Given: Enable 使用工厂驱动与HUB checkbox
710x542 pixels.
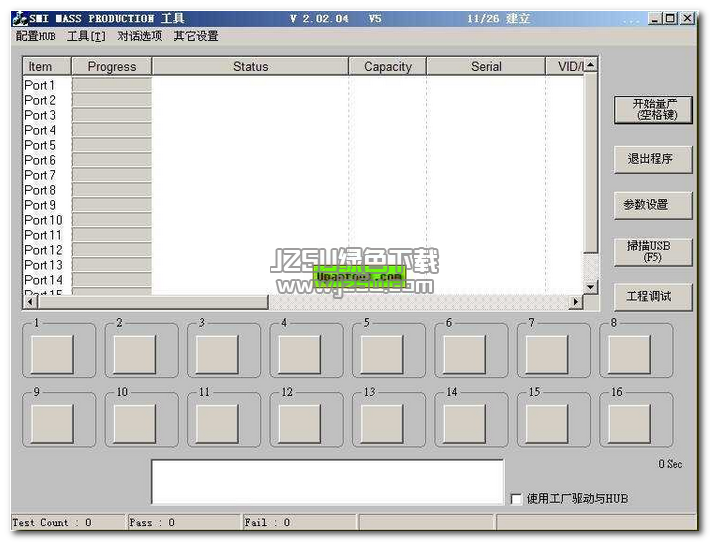Looking at the screenshot, I should pyautogui.click(x=516, y=499).
